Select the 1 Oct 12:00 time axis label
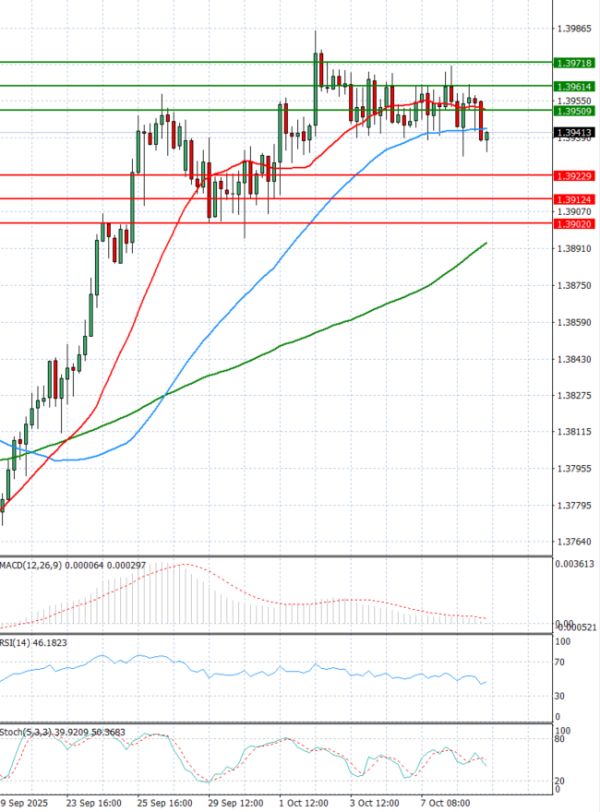Screen dimensions: 600x812 [303, 802]
